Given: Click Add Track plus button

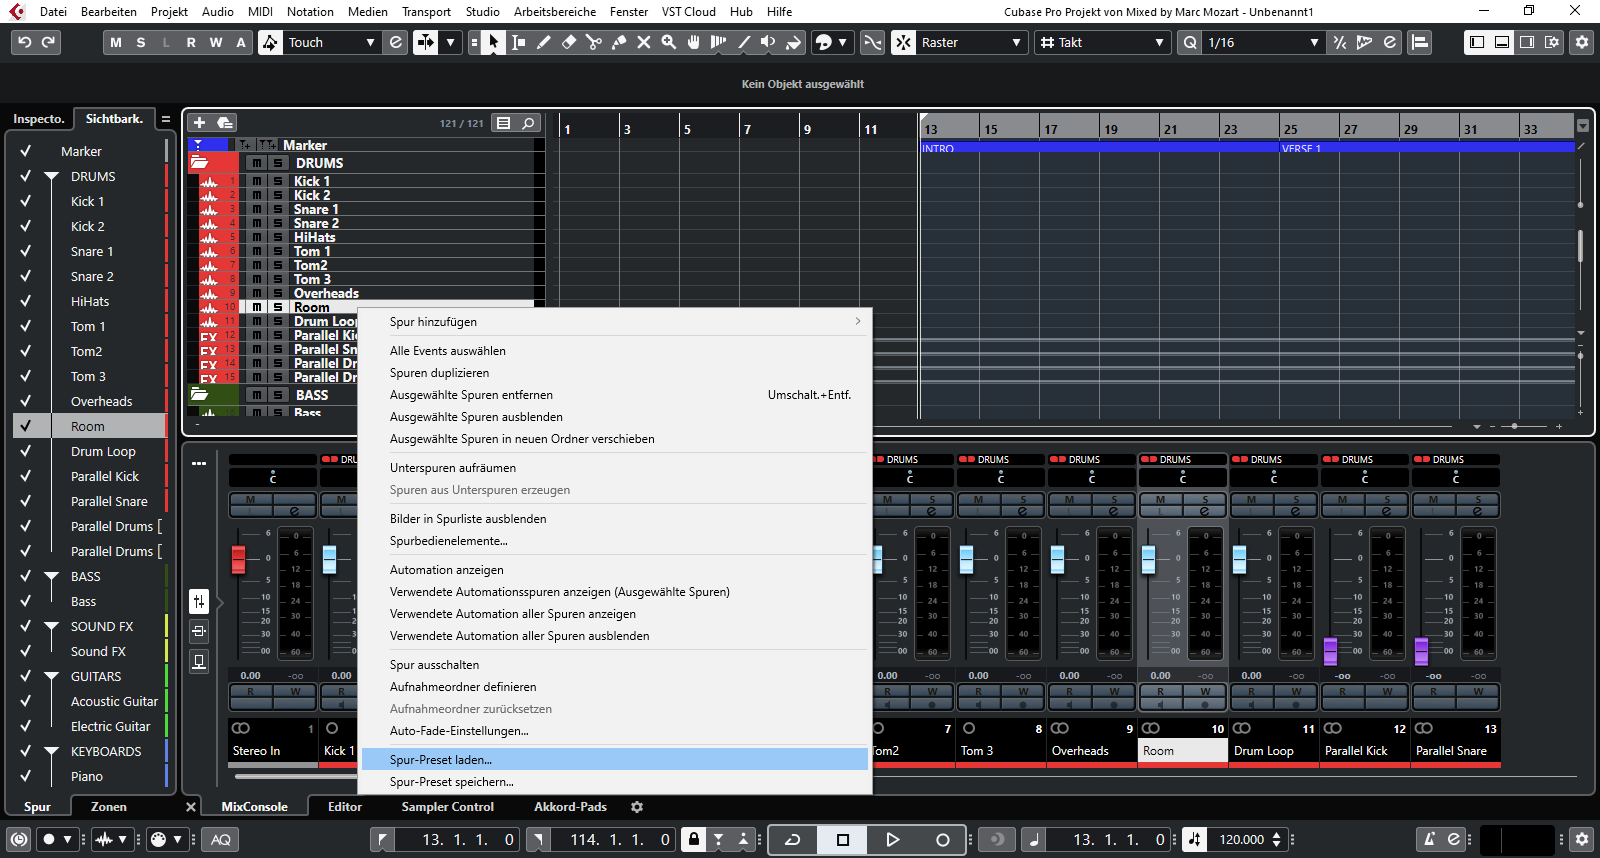Looking at the screenshot, I should [x=199, y=122].
